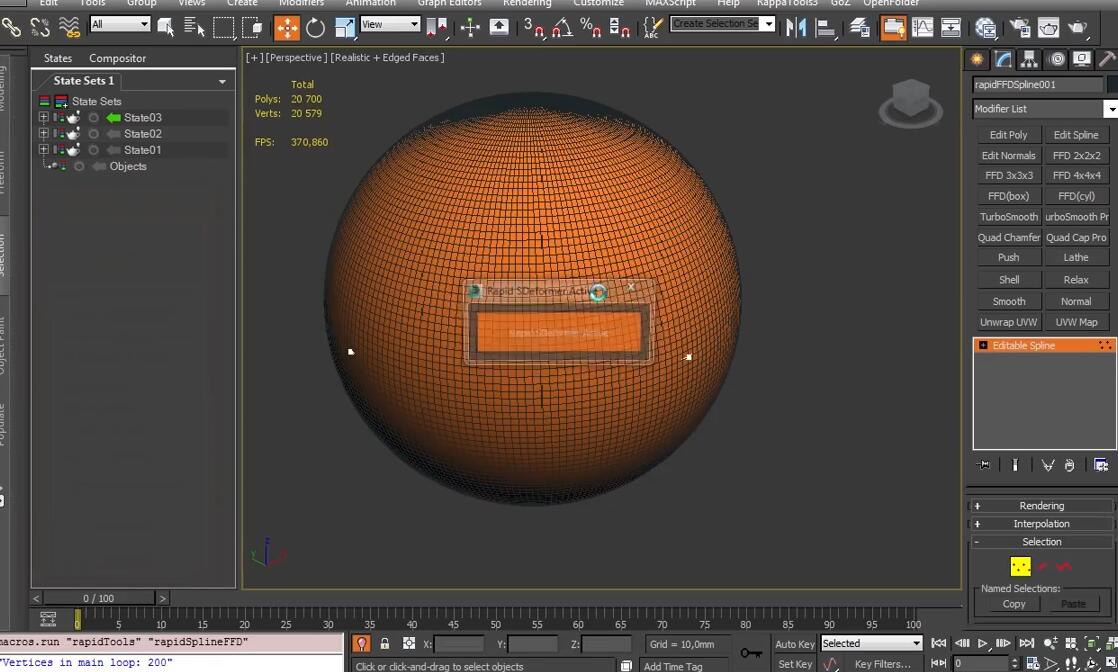
Task: Expand the Interpolation rollout
Action: 1042,524
